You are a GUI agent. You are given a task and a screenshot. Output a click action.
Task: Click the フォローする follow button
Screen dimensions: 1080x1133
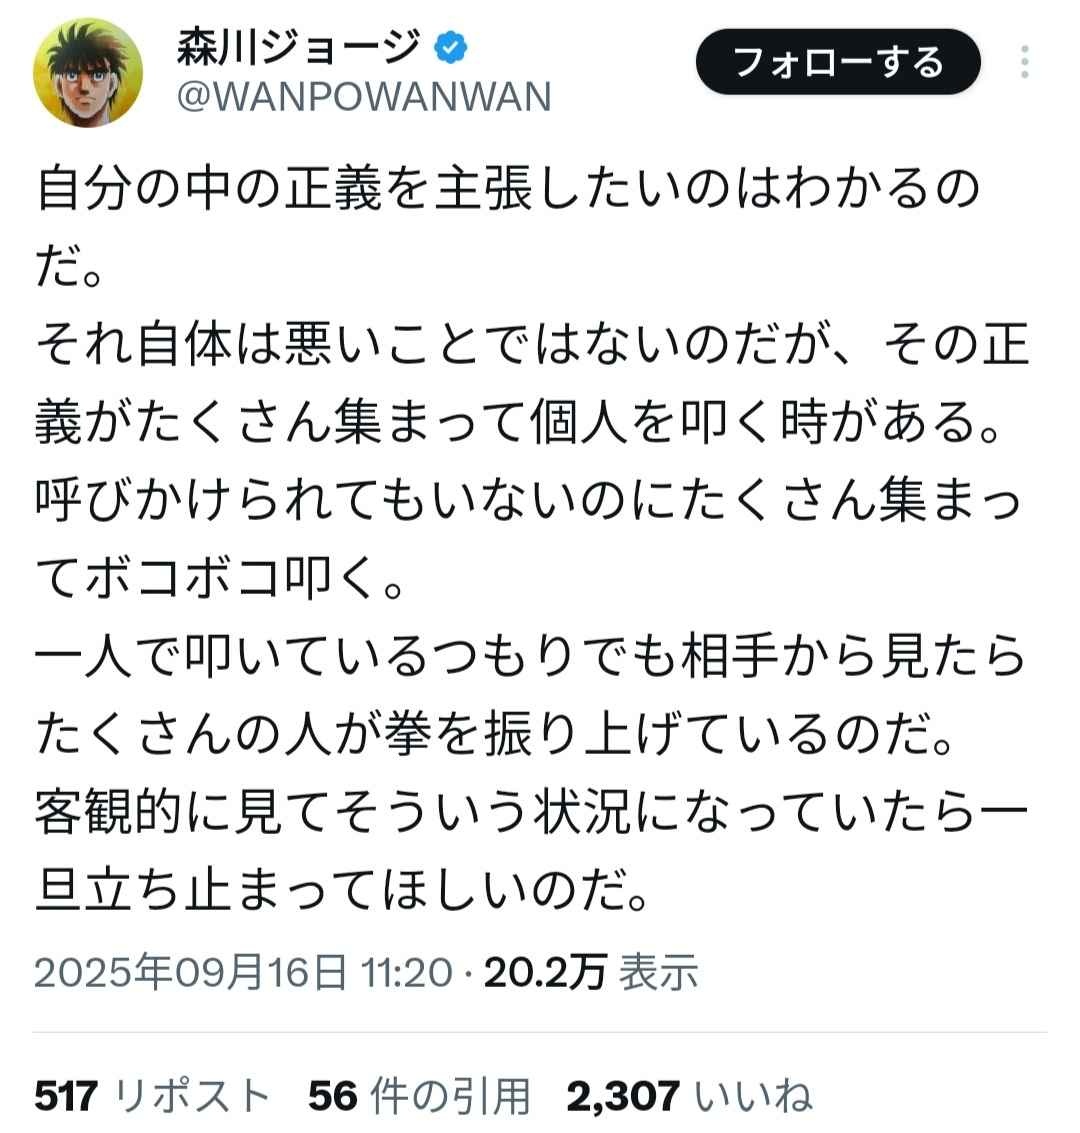tap(838, 62)
